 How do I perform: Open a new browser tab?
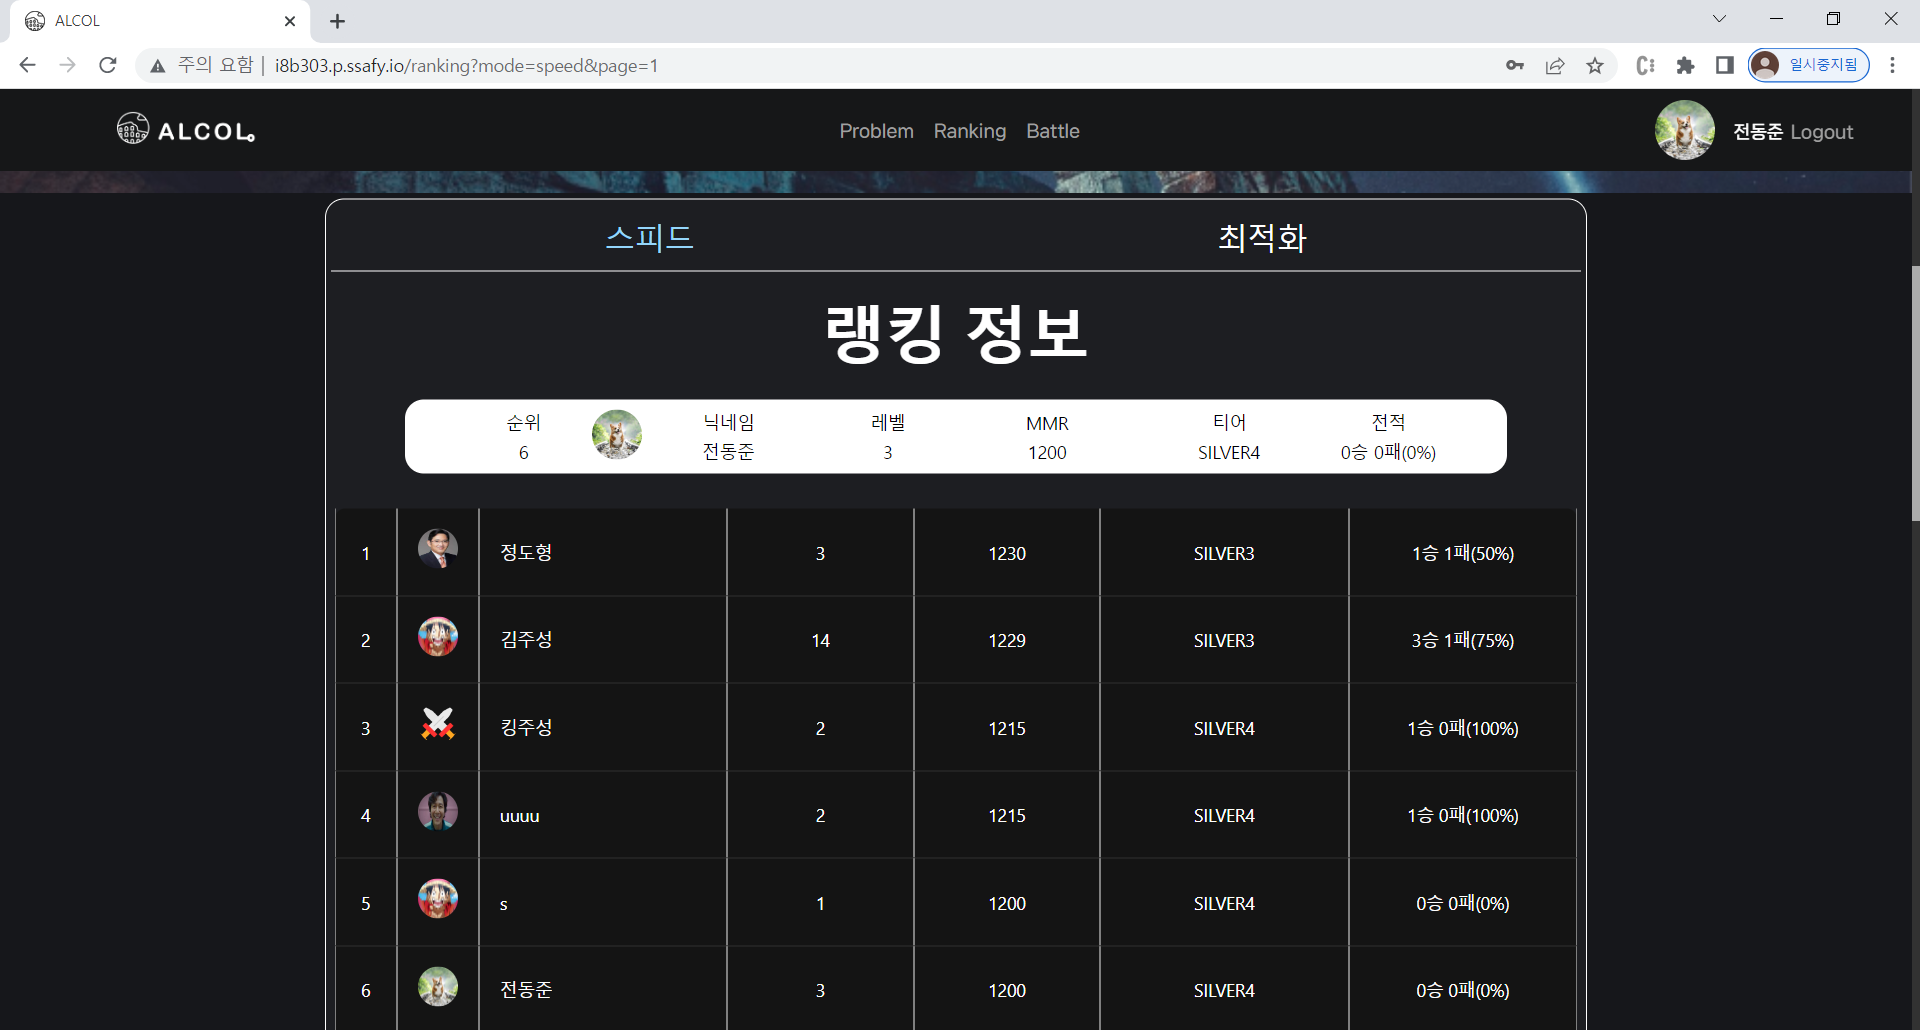click(337, 21)
